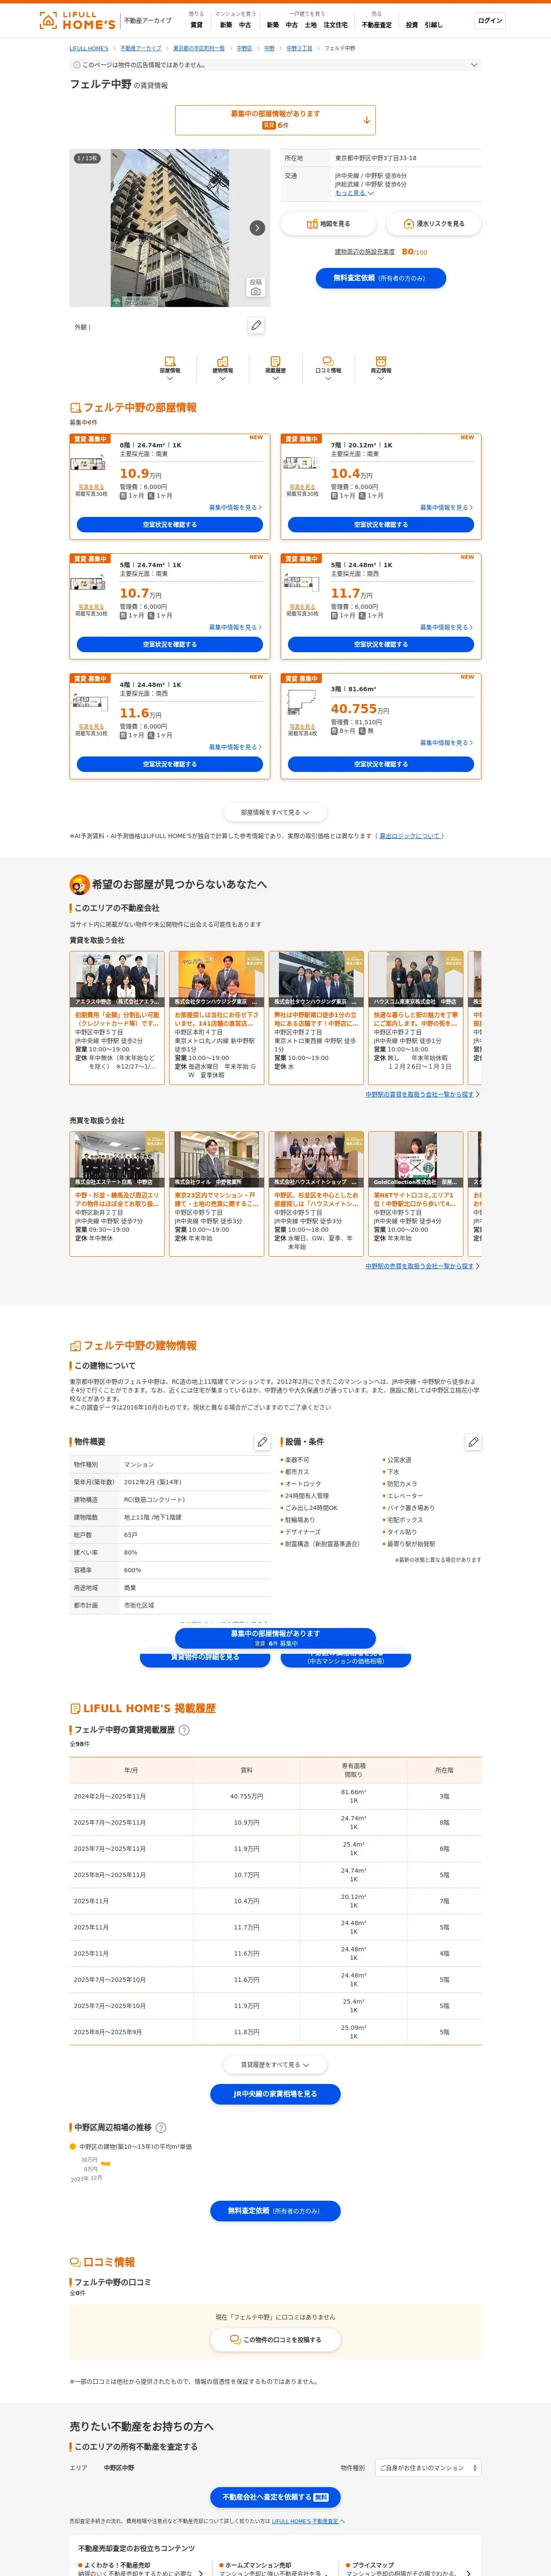The image size is (551, 2576).
Task: Jump to 口コミ情報 section via icon
Action: (x=328, y=367)
